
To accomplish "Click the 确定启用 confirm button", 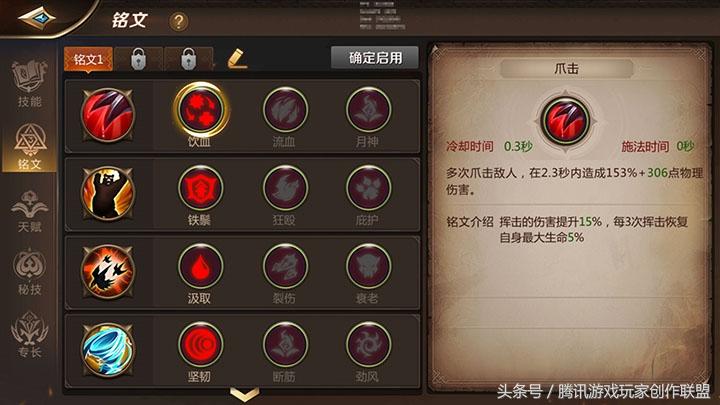I will click(x=375, y=58).
